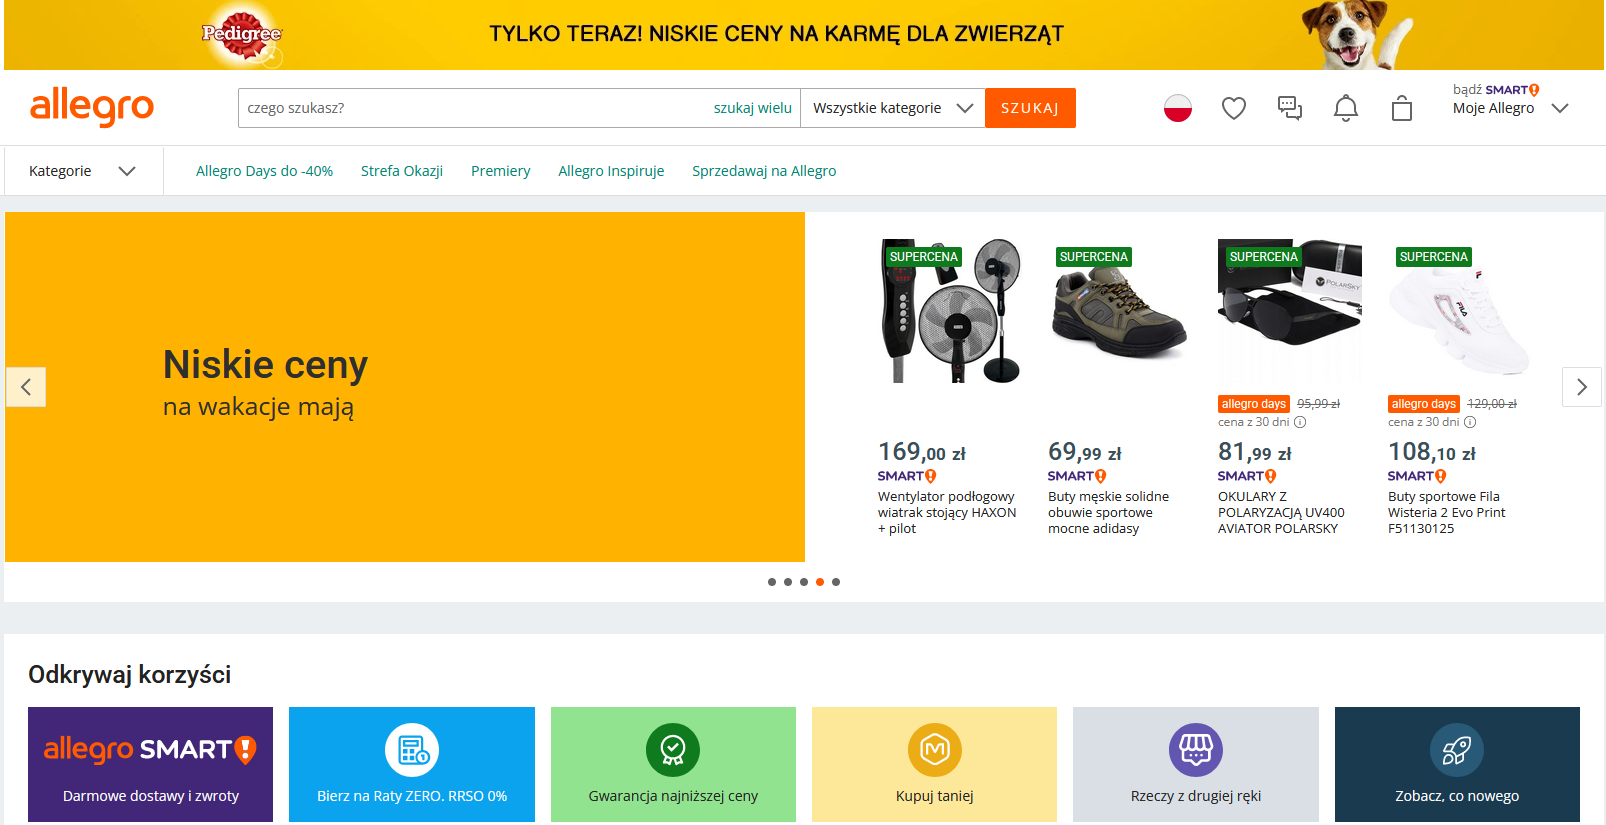Click the 169,00 zł price
The height and width of the screenshot is (825, 1606).
point(922,452)
